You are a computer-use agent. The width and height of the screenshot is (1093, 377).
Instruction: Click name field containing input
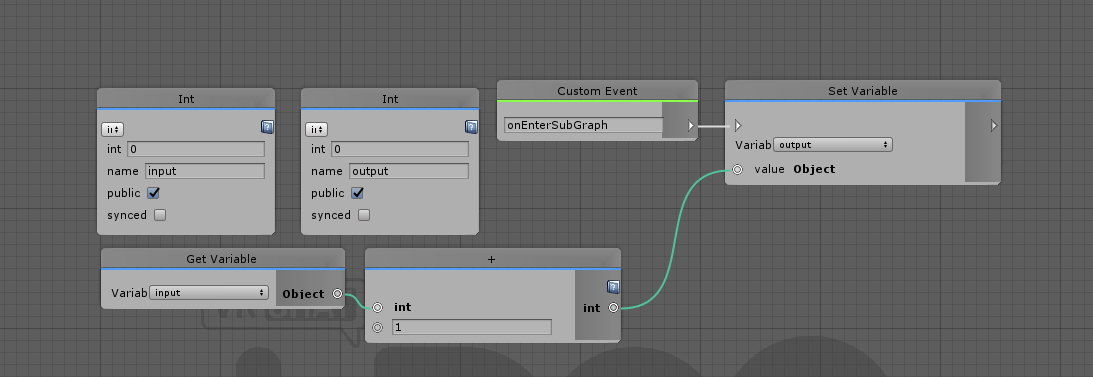[205, 171]
